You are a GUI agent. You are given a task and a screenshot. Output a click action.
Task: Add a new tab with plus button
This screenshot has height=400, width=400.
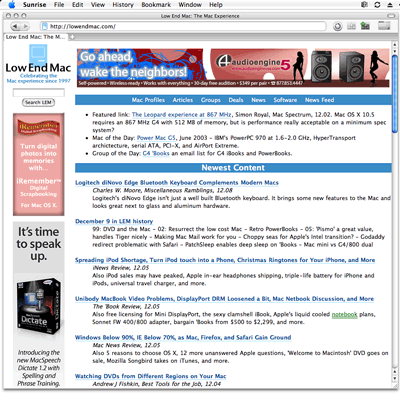click(x=72, y=37)
